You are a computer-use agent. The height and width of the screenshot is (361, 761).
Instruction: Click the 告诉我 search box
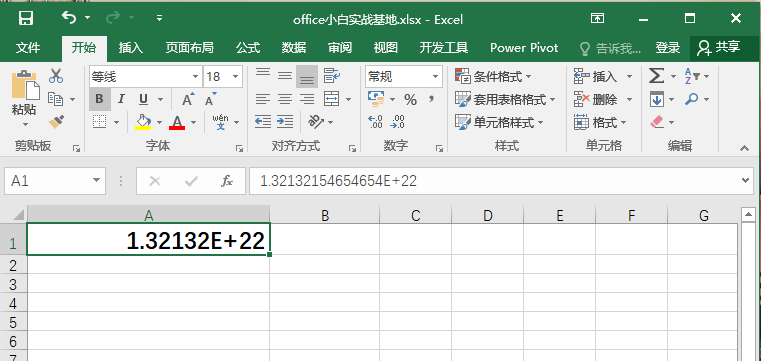611,48
